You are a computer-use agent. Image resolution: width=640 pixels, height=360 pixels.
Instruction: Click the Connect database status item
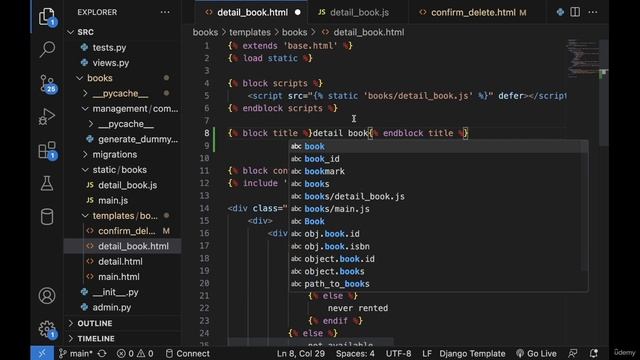coord(188,353)
